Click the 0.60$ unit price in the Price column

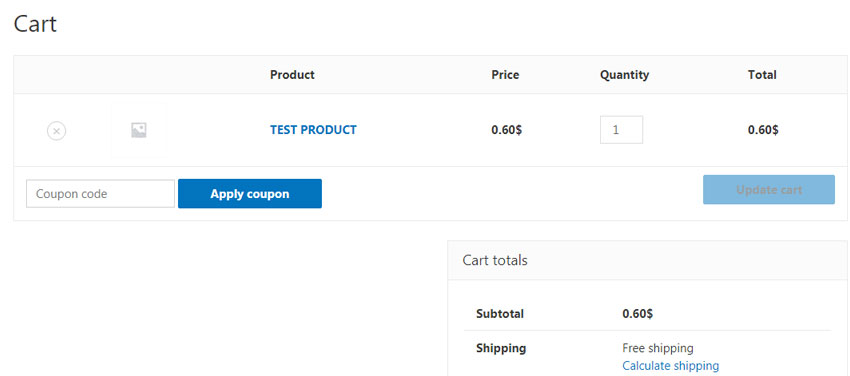[x=506, y=130]
